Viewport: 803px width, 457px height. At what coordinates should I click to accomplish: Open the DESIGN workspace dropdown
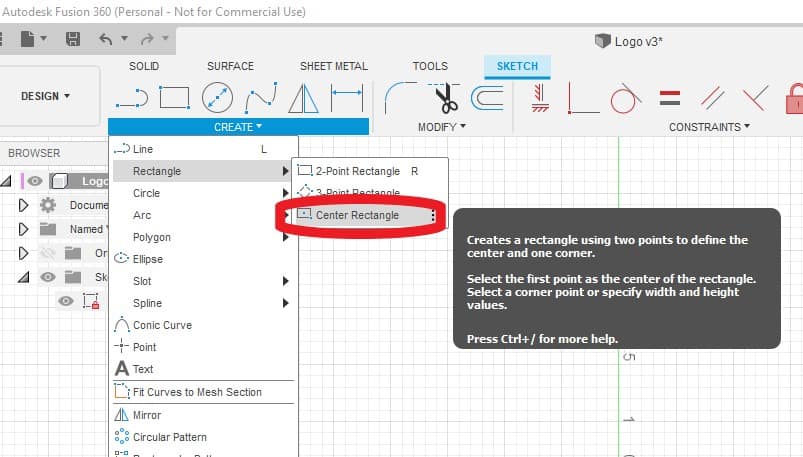pyautogui.click(x=46, y=96)
